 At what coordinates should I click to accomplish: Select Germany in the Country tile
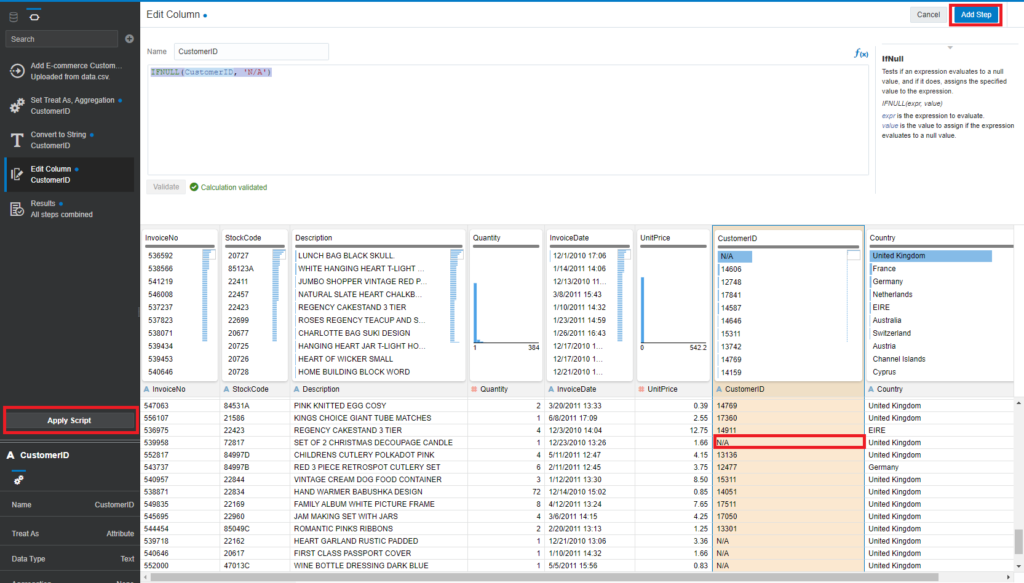[x=888, y=281]
